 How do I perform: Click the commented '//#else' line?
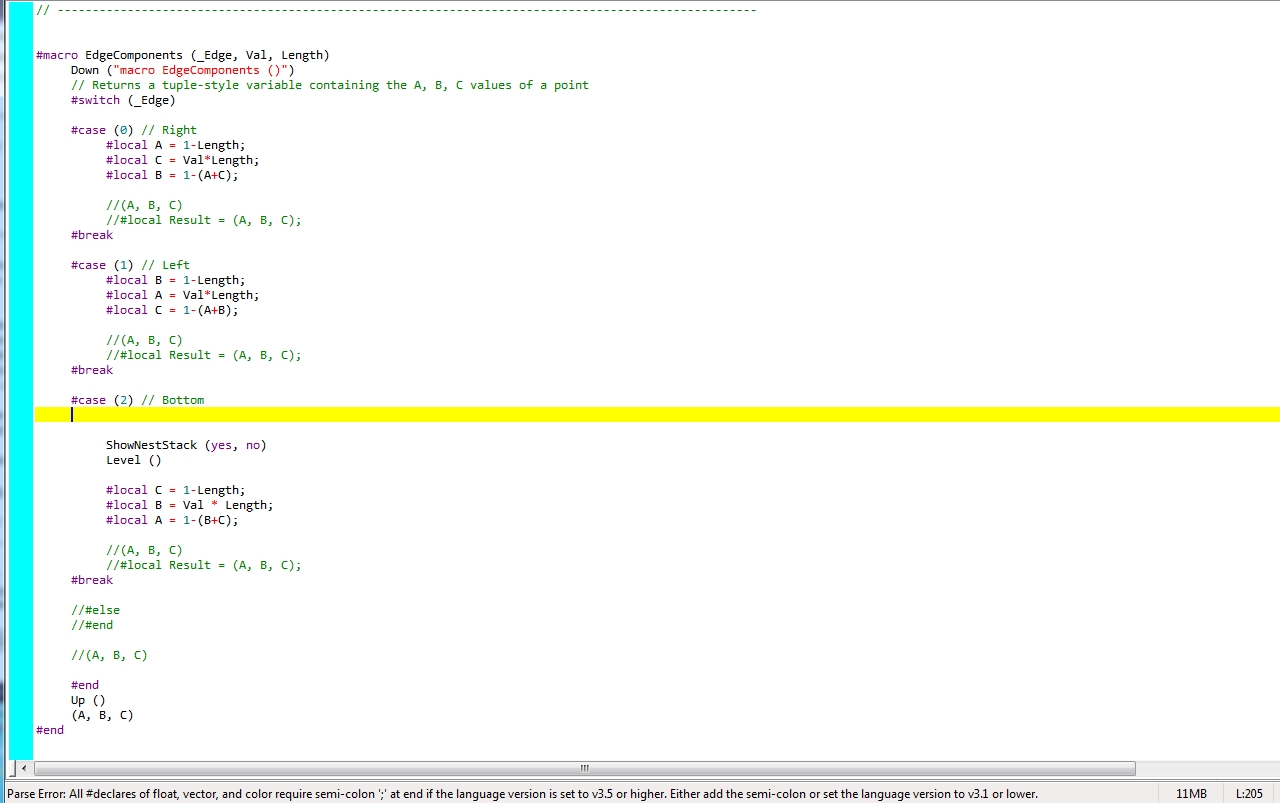pyautogui.click(x=95, y=610)
